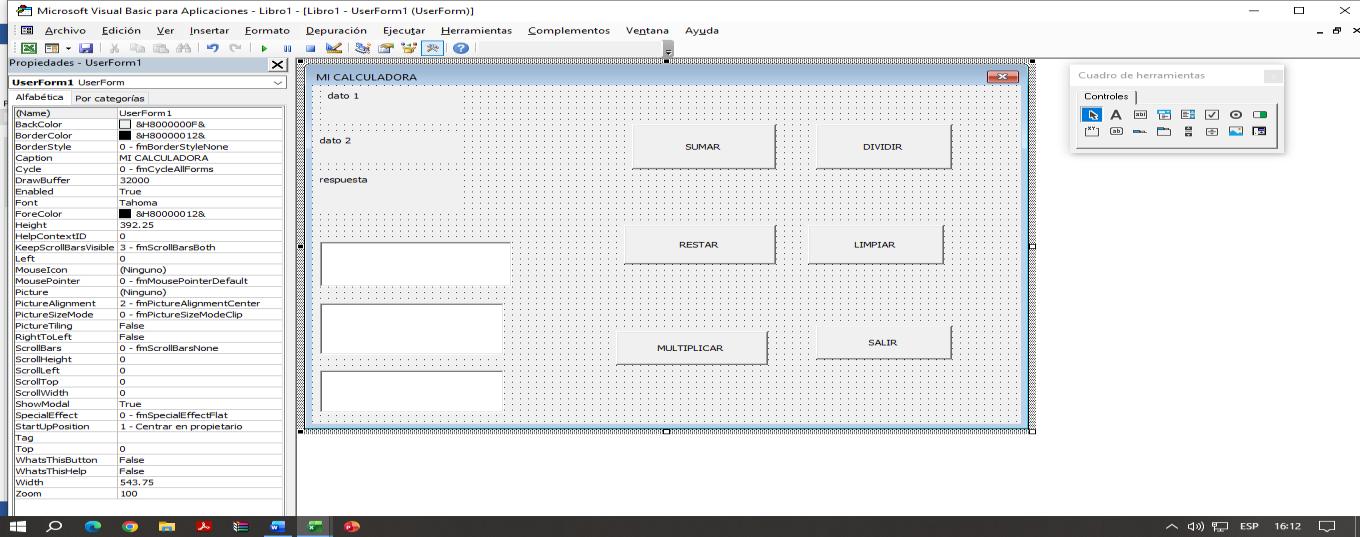Pause execution with the break icon

click(288, 48)
